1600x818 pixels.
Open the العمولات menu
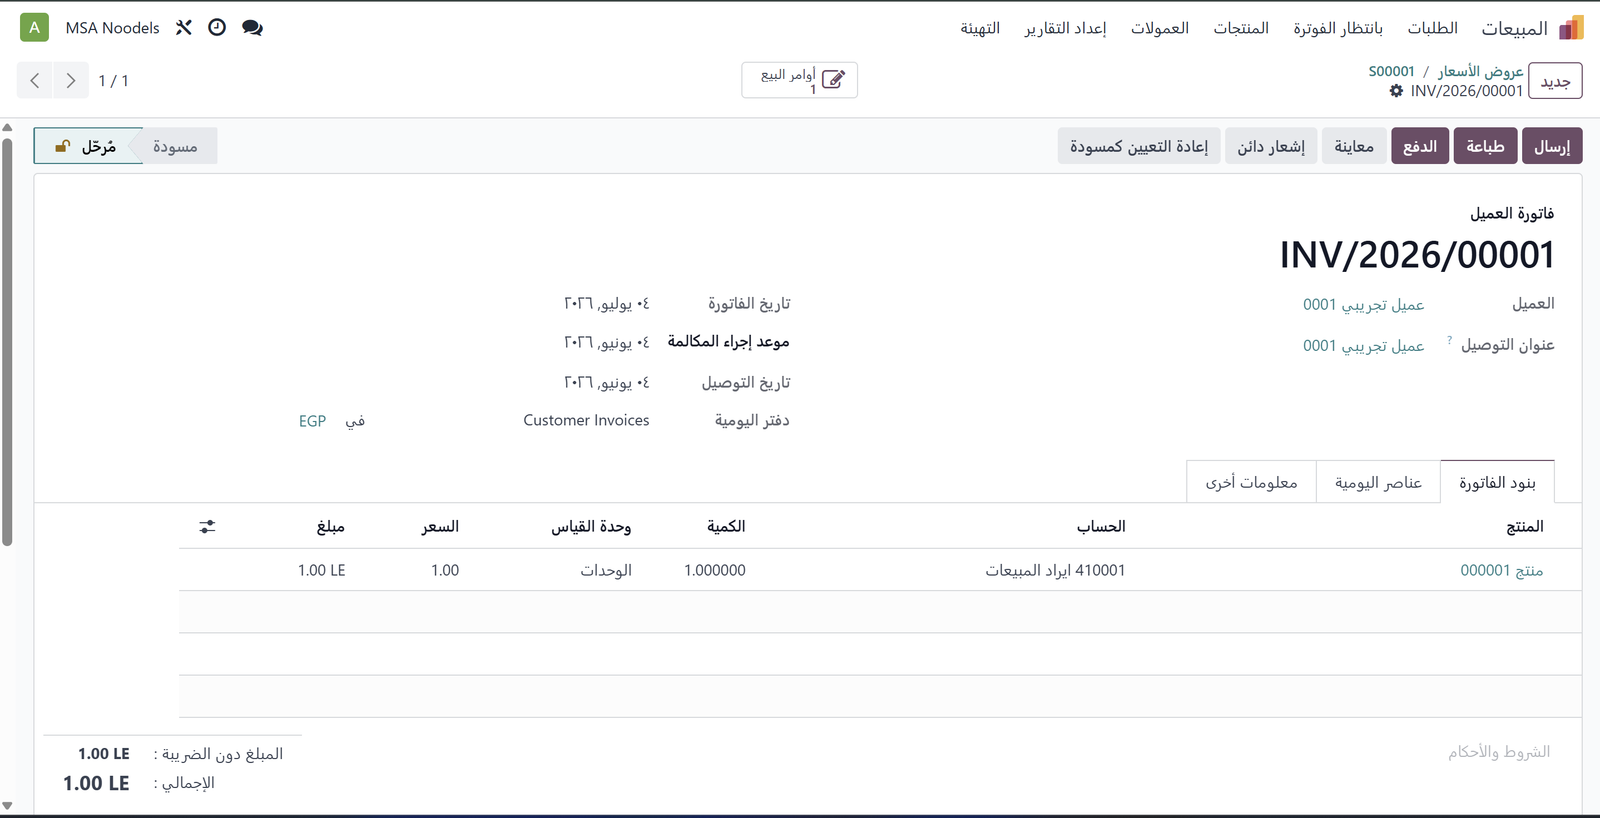point(1160,28)
